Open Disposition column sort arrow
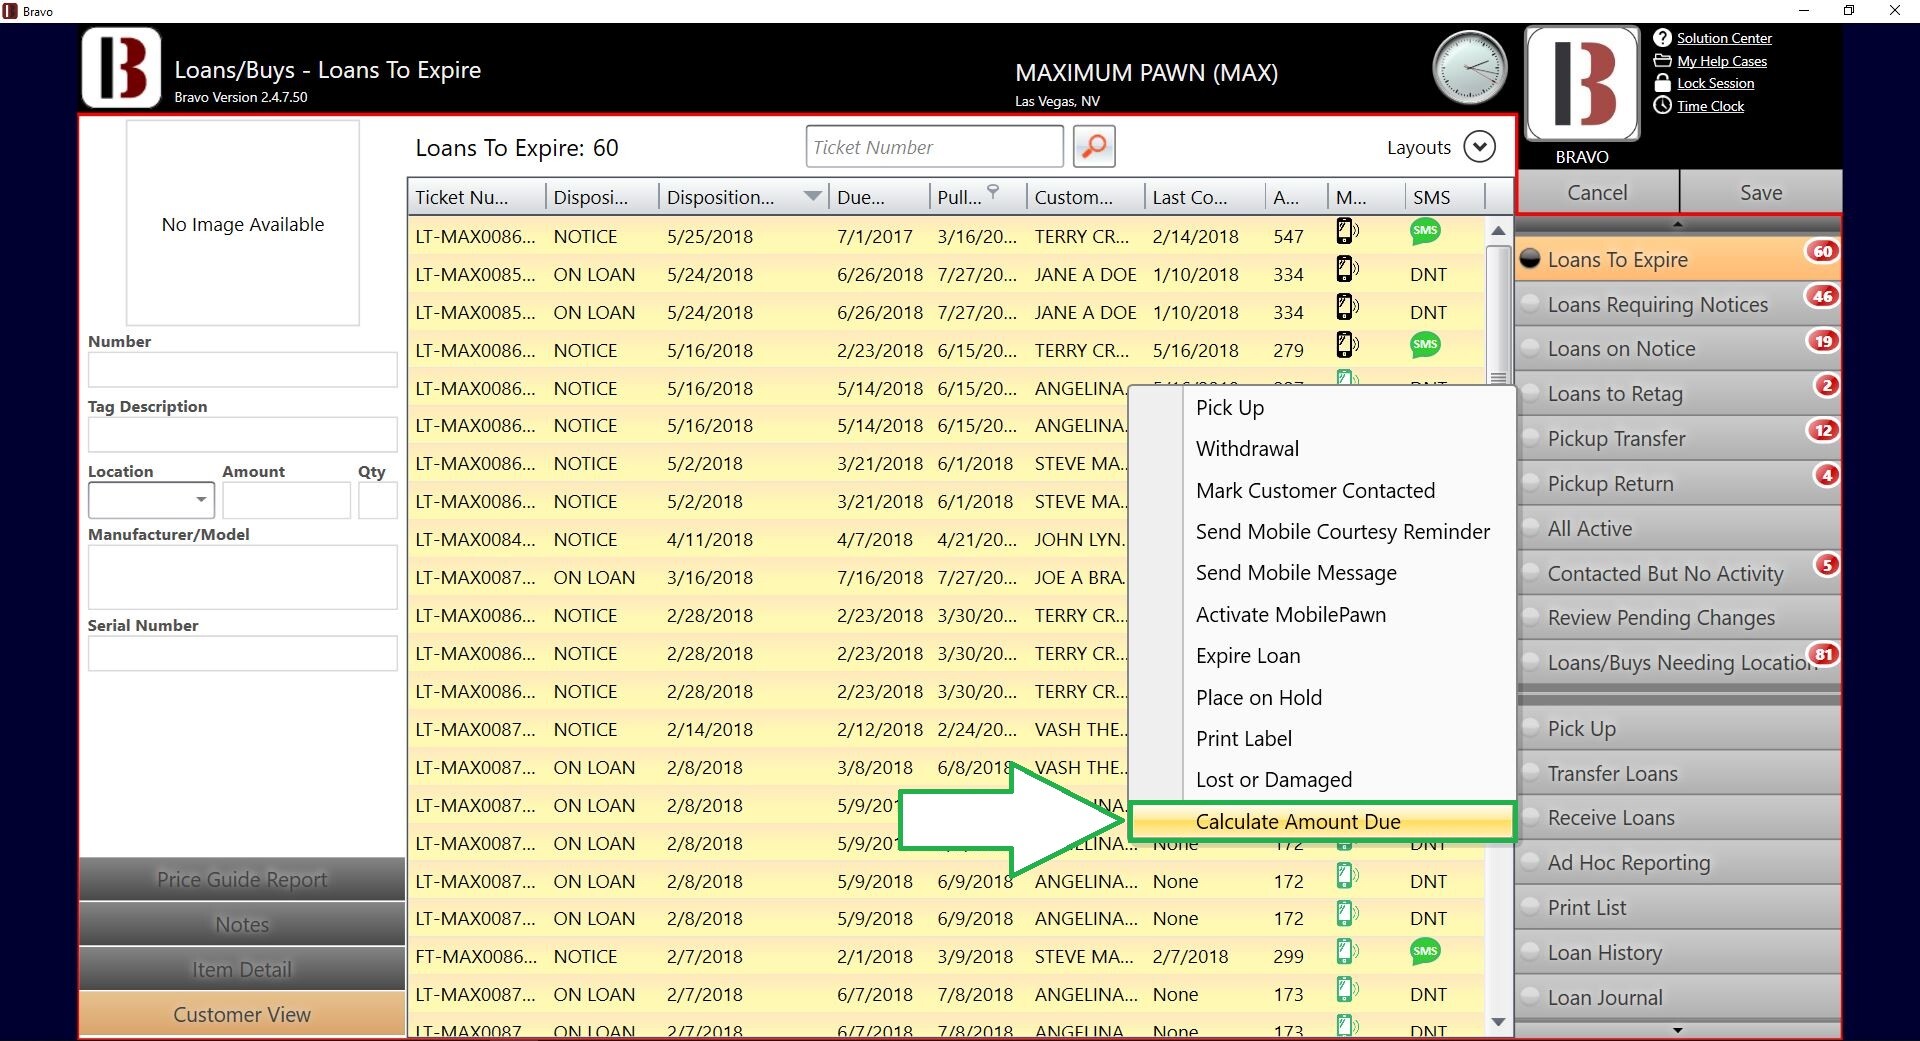The width and height of the screenshot is (1920, 1041). click(813, 196)
